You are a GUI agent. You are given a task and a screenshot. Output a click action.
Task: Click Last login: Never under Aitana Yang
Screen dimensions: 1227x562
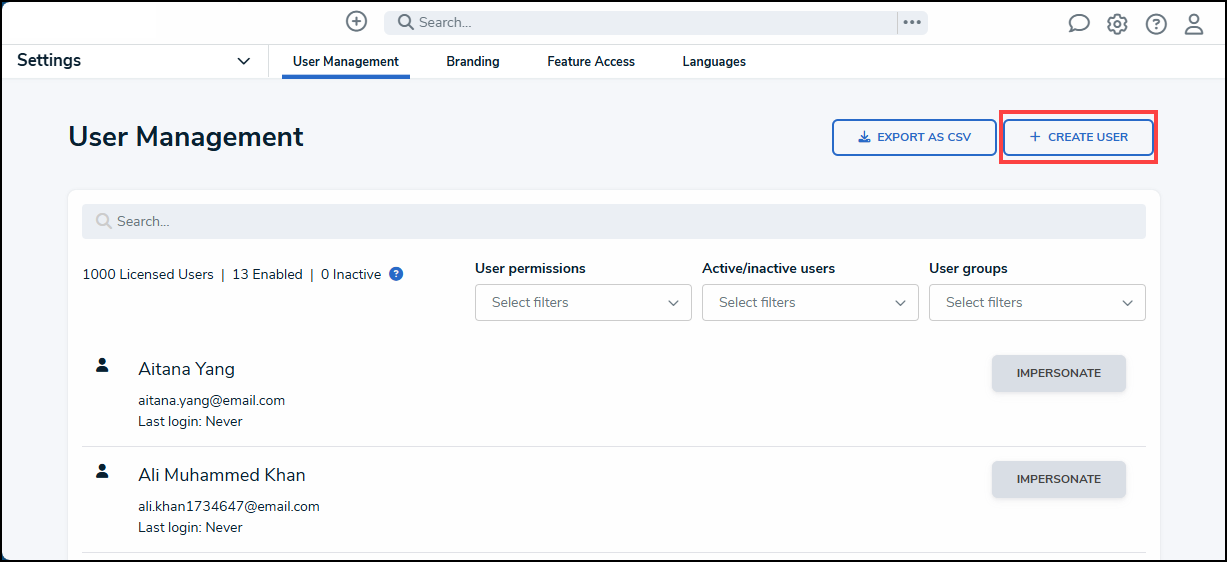click(x=190, y=421)
